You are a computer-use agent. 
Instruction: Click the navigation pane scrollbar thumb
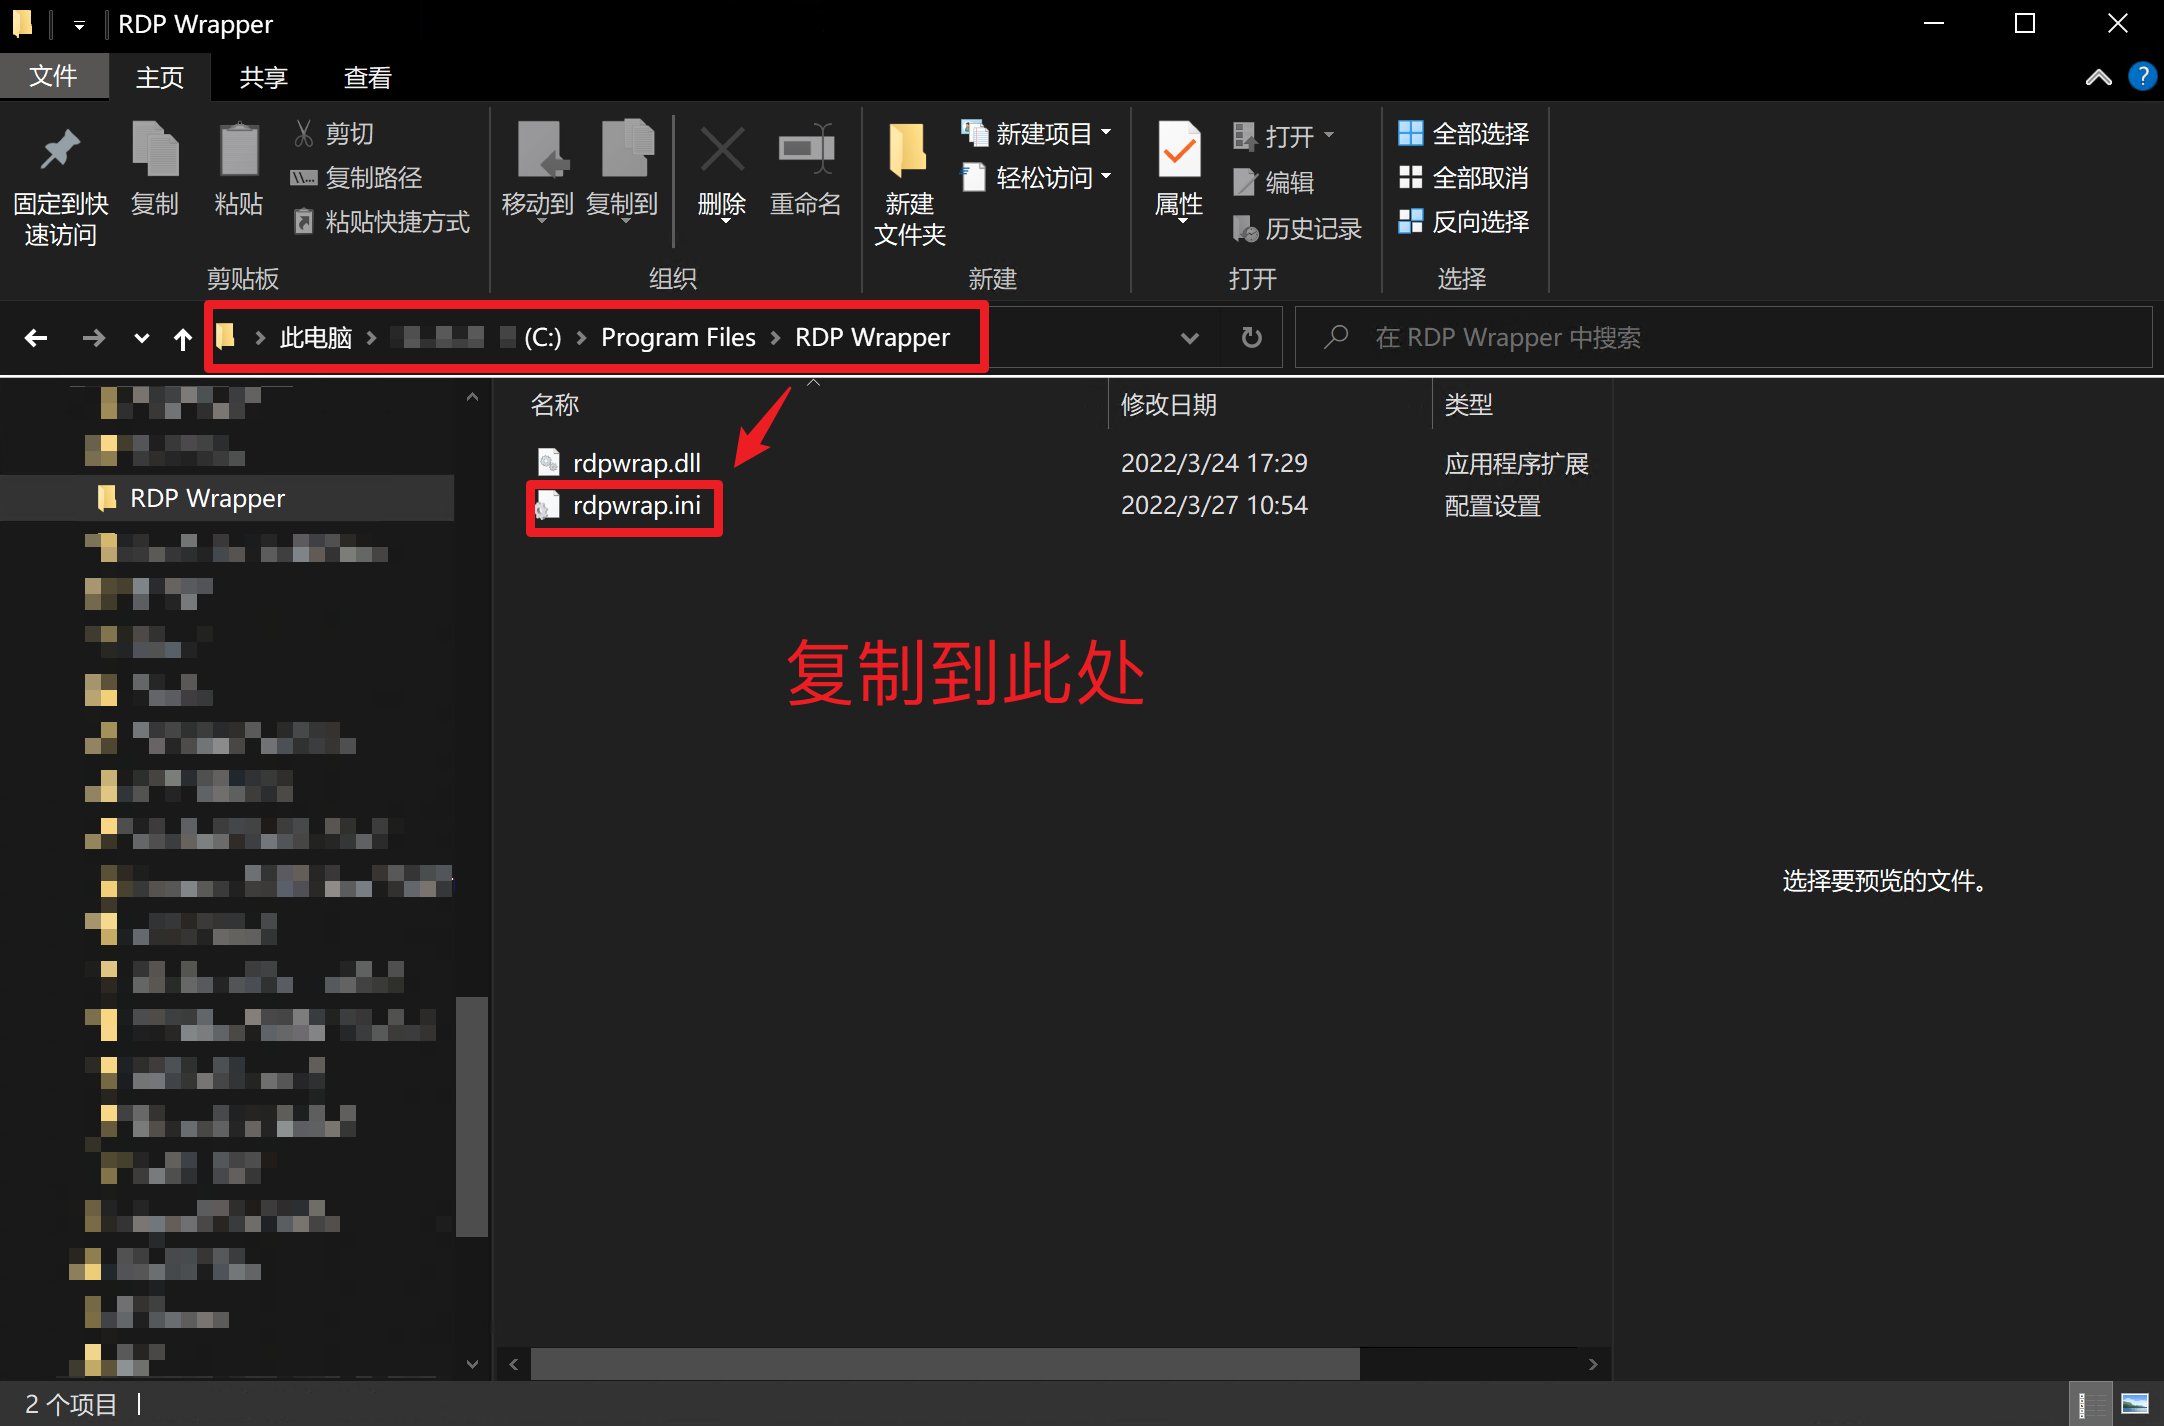471,1117
